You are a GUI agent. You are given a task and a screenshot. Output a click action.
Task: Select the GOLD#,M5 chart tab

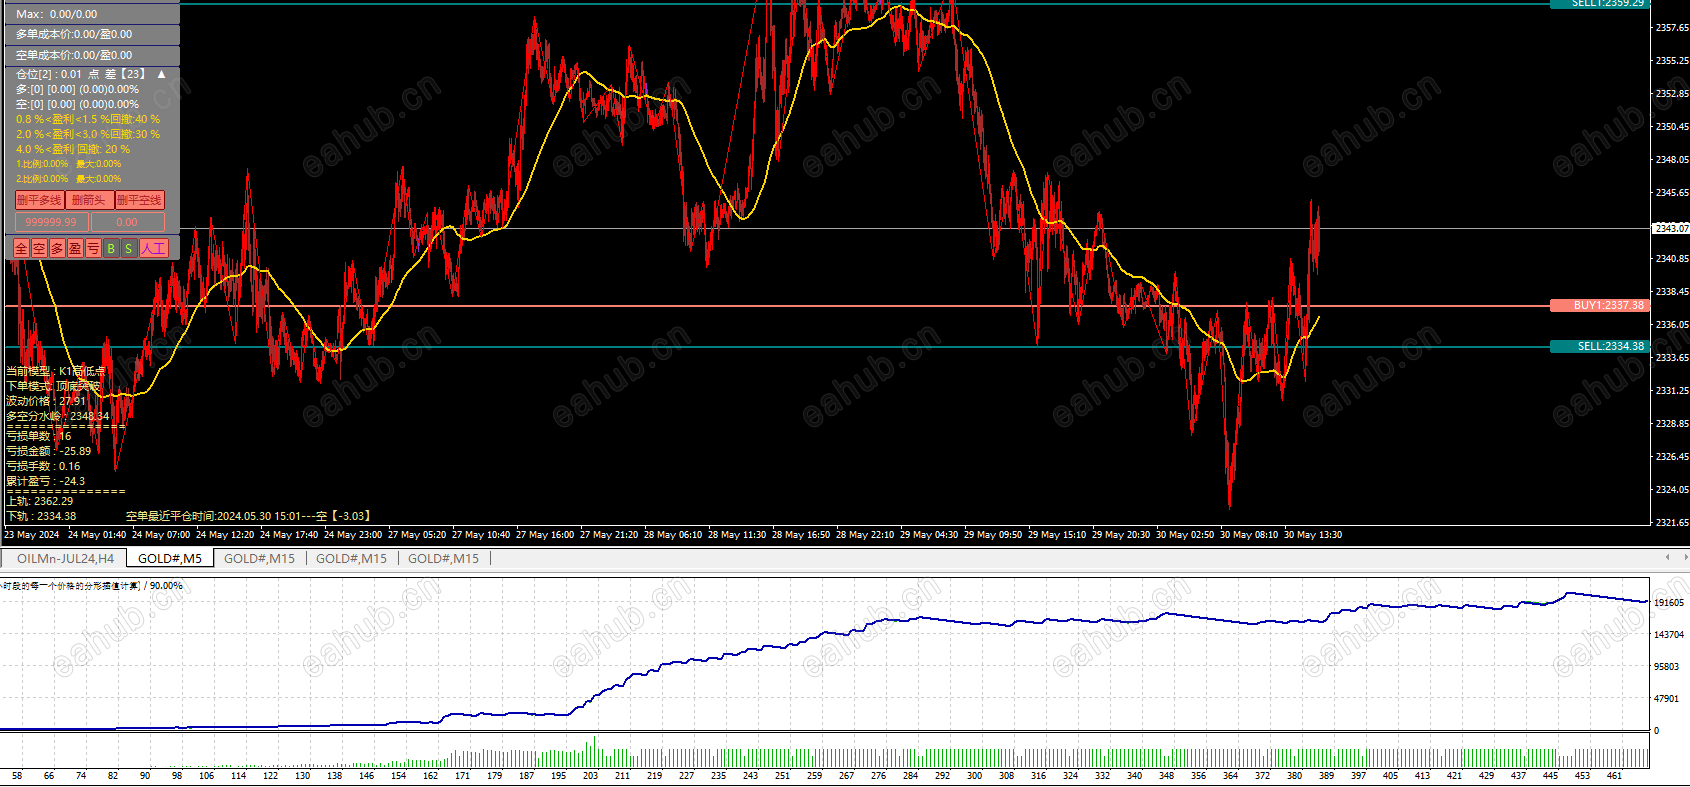point(170,559)
